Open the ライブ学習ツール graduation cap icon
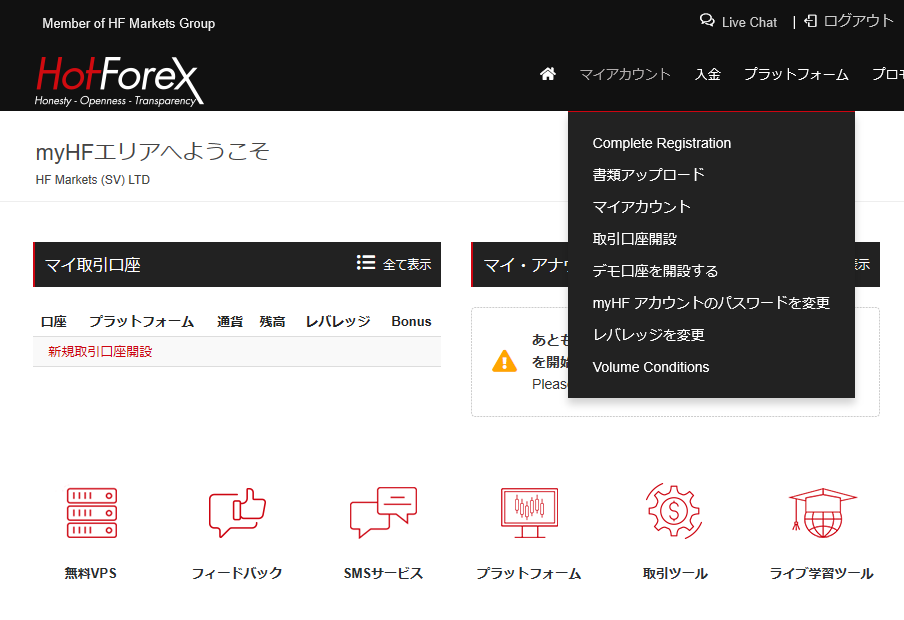Viewport: 904px width, 620px height. pos(823,513)
